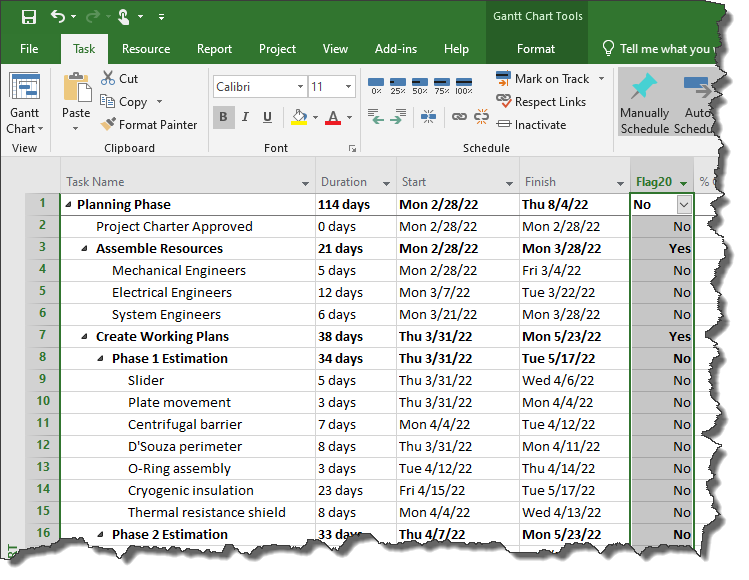Viewport: 749px width, 580px height.
Task: Open Customize Quick Access Toolbar arrow
Action: [x=161, y=17]
